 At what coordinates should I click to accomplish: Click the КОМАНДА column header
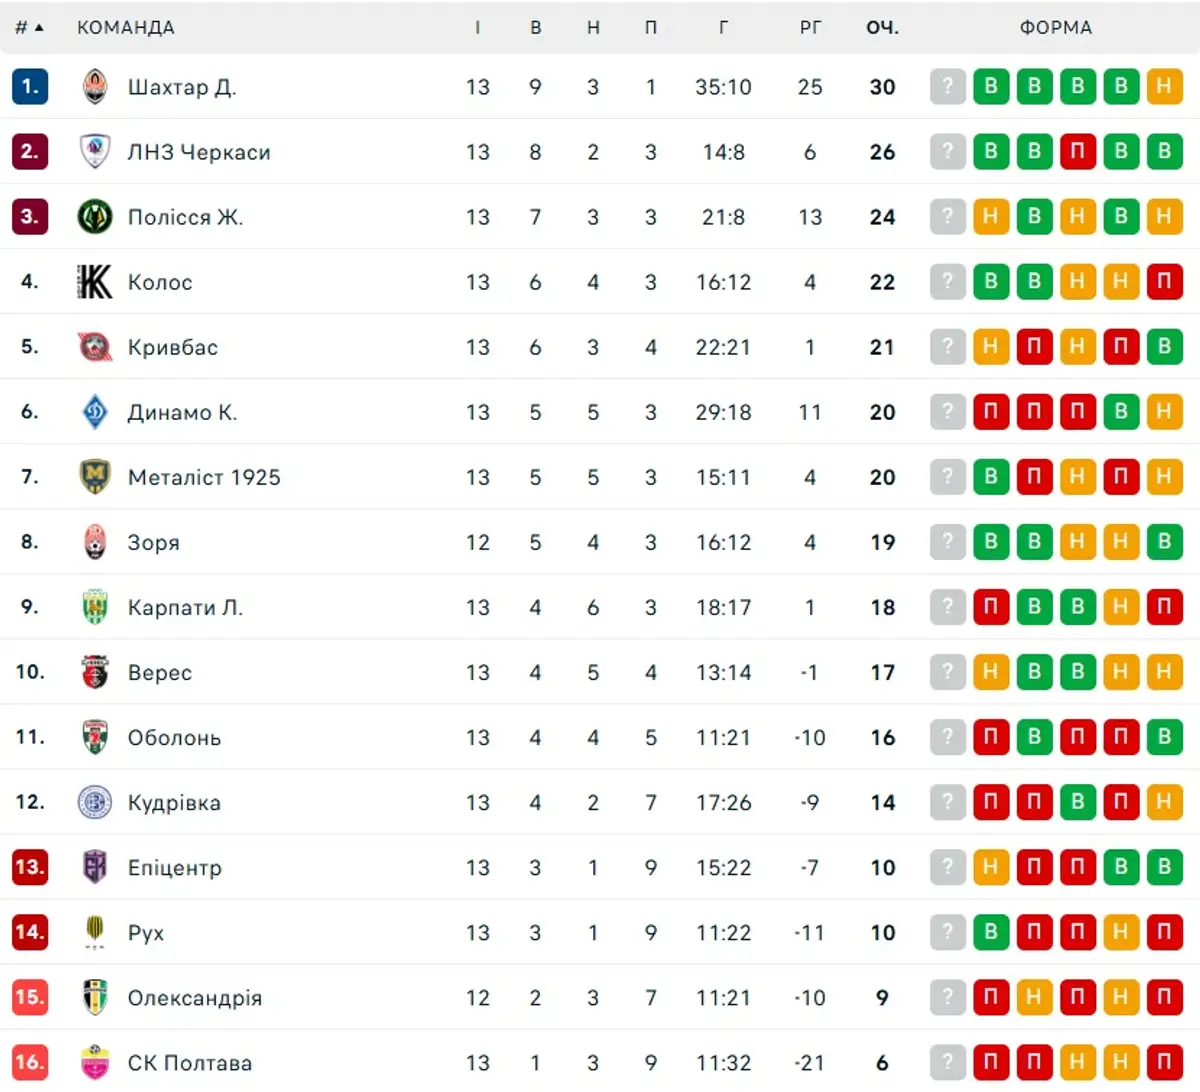point(126,28)
